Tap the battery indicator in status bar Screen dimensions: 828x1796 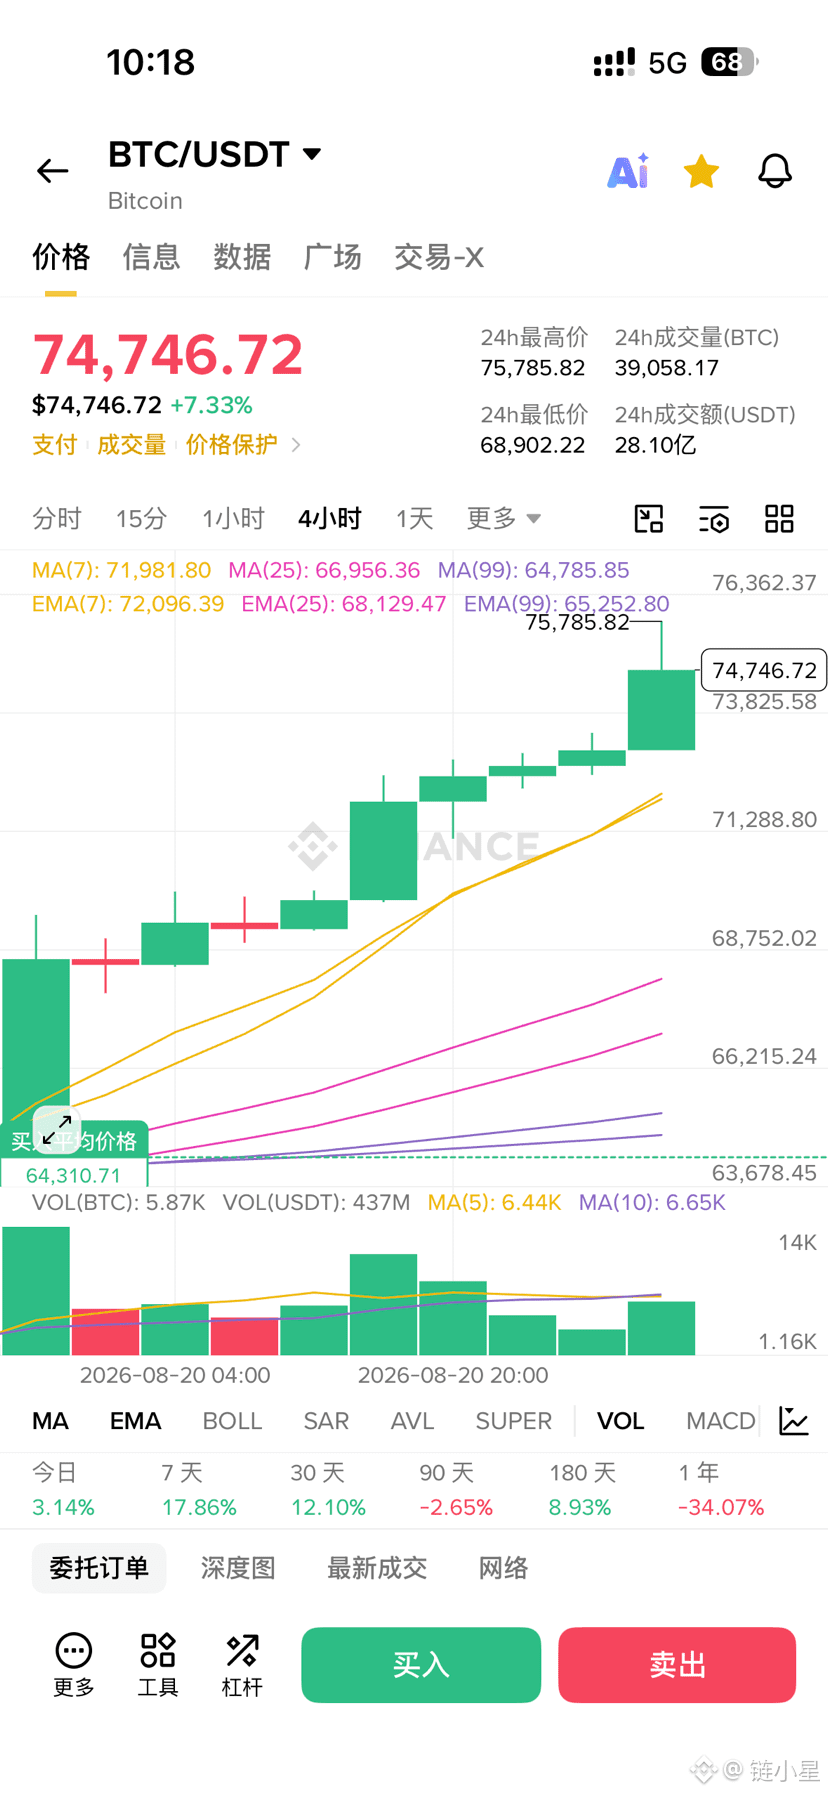click(729, 63)
